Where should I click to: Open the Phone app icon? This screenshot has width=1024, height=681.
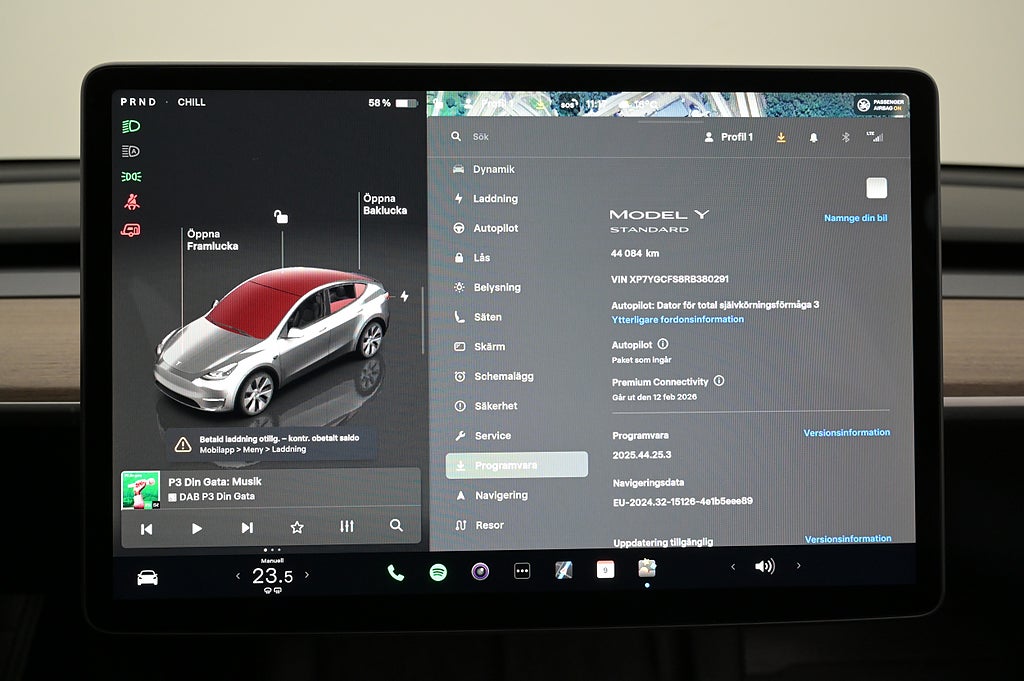pyautogui.click(x=396, y=572)
